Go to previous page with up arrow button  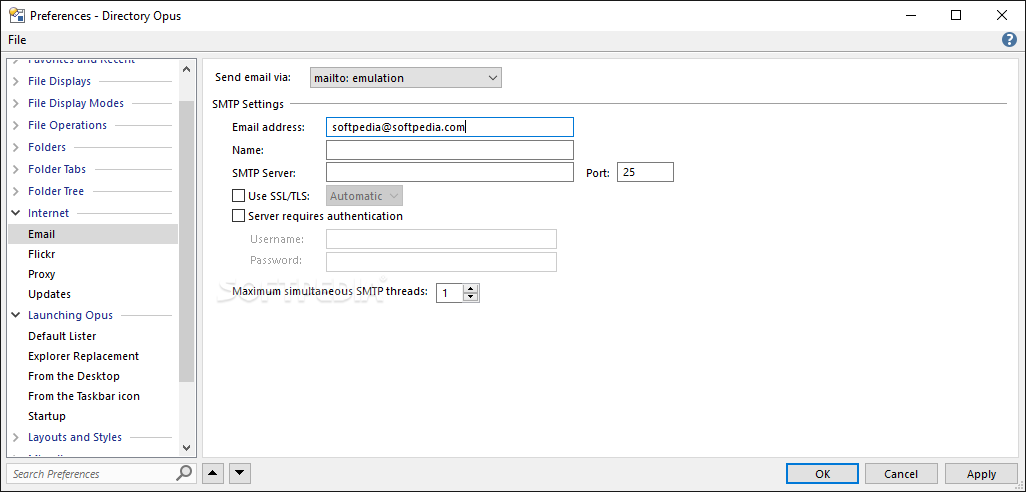214,473
